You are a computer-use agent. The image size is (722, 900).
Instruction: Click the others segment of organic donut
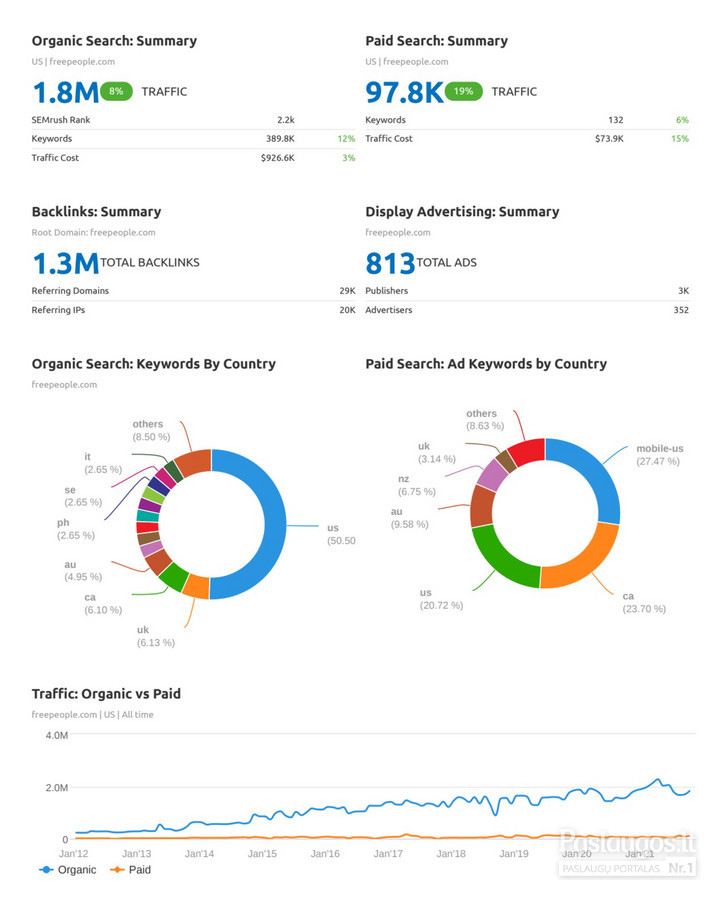(x=194, y=462)
